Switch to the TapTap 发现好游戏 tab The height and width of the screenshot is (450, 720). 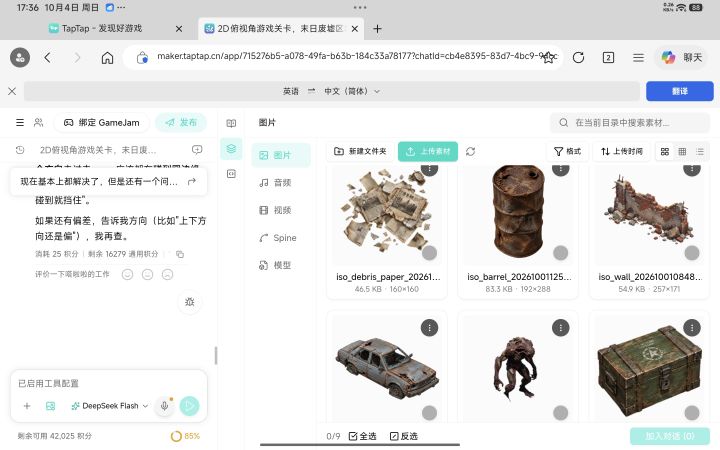(x=101, y=28)
